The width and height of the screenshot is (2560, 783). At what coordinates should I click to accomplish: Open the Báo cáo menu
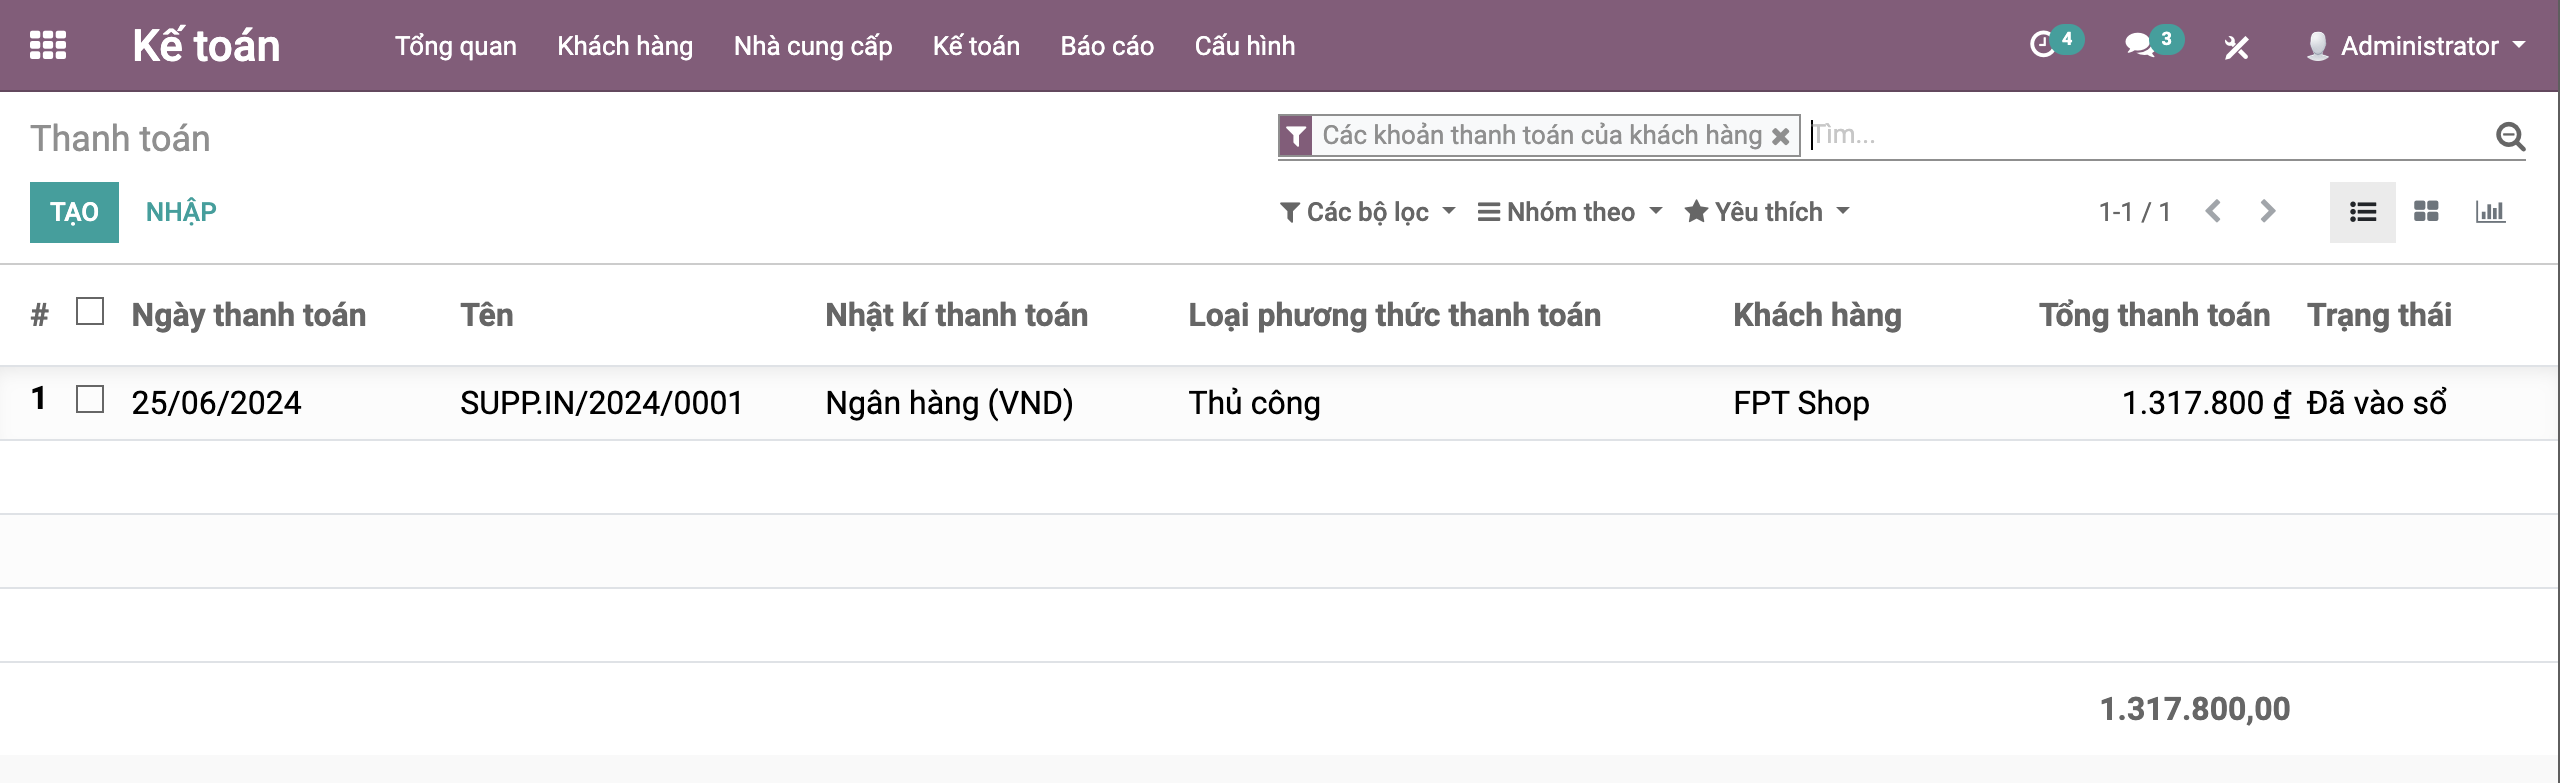(x=1107, y=46)
